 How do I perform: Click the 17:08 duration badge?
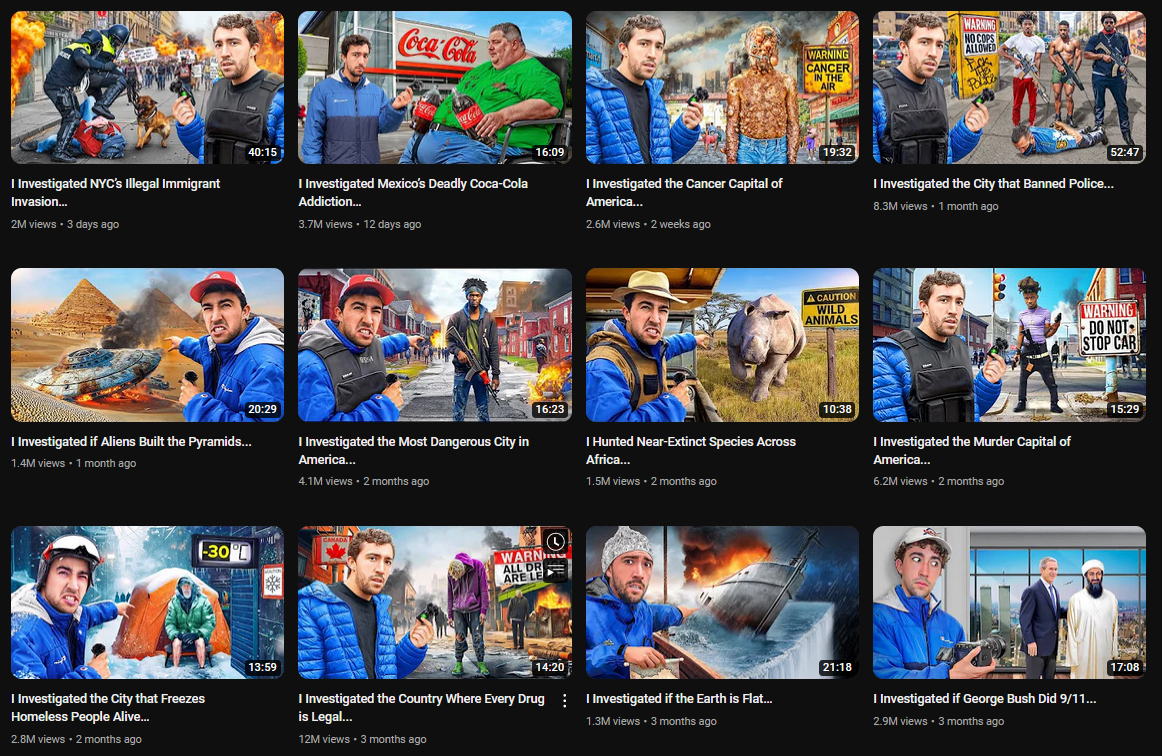click(x=1124, y=667)
